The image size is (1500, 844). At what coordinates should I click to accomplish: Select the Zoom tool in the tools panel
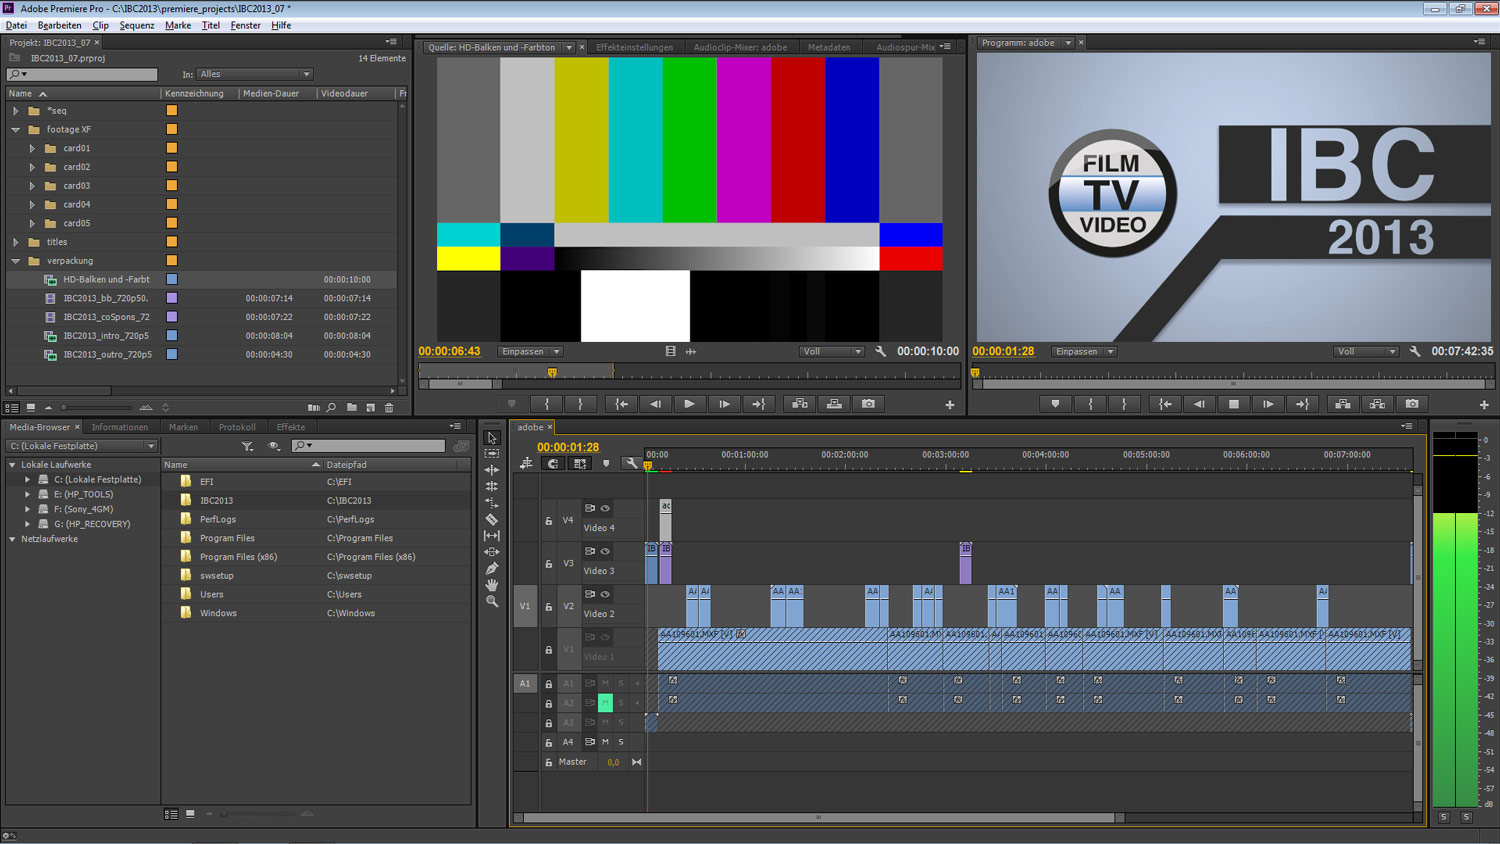tap(492, 602)
